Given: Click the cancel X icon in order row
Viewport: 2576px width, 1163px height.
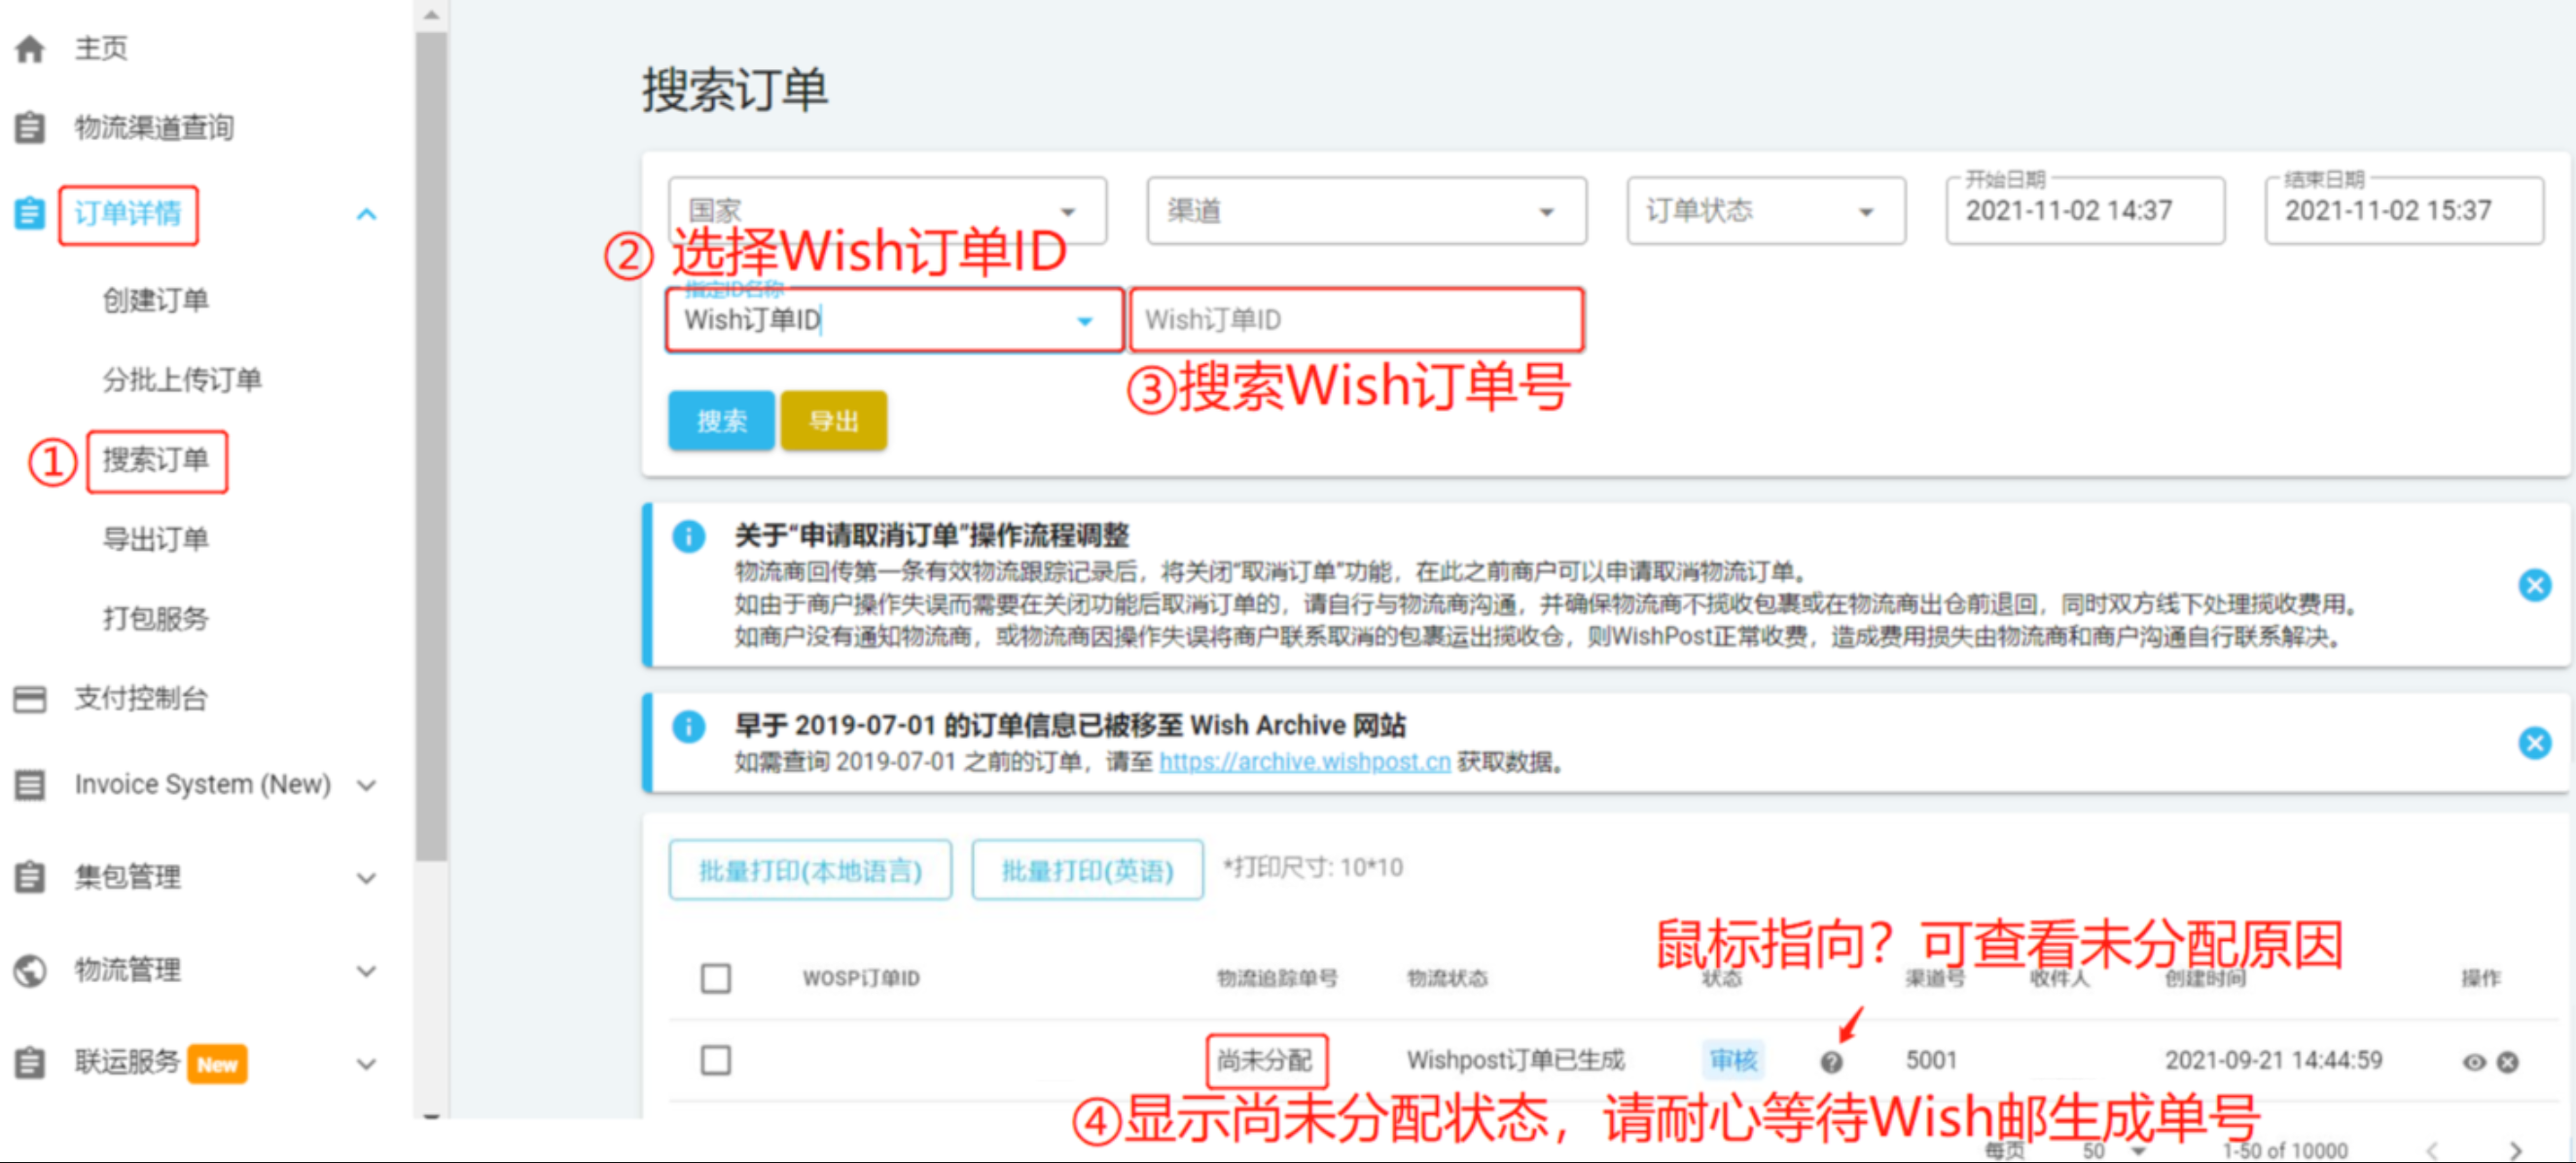Looking at the screenshot, I should (2507, 1062).
